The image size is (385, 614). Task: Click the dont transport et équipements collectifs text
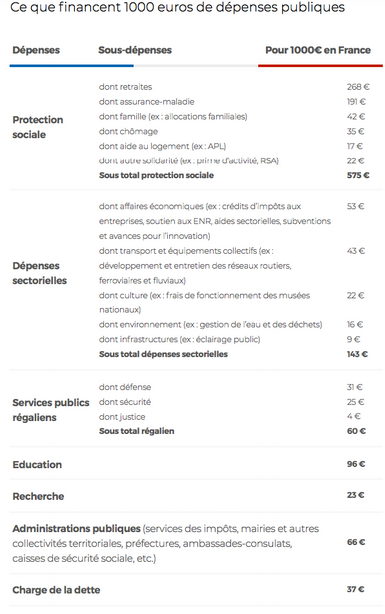click(195, 265)
